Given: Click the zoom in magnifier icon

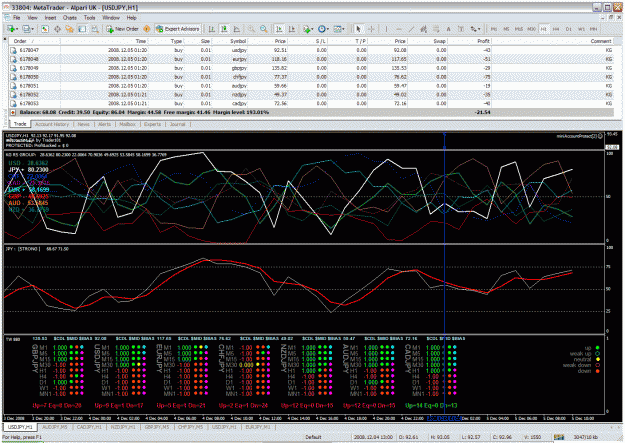Looking at the screenshot, I should [x=251, y=29].
